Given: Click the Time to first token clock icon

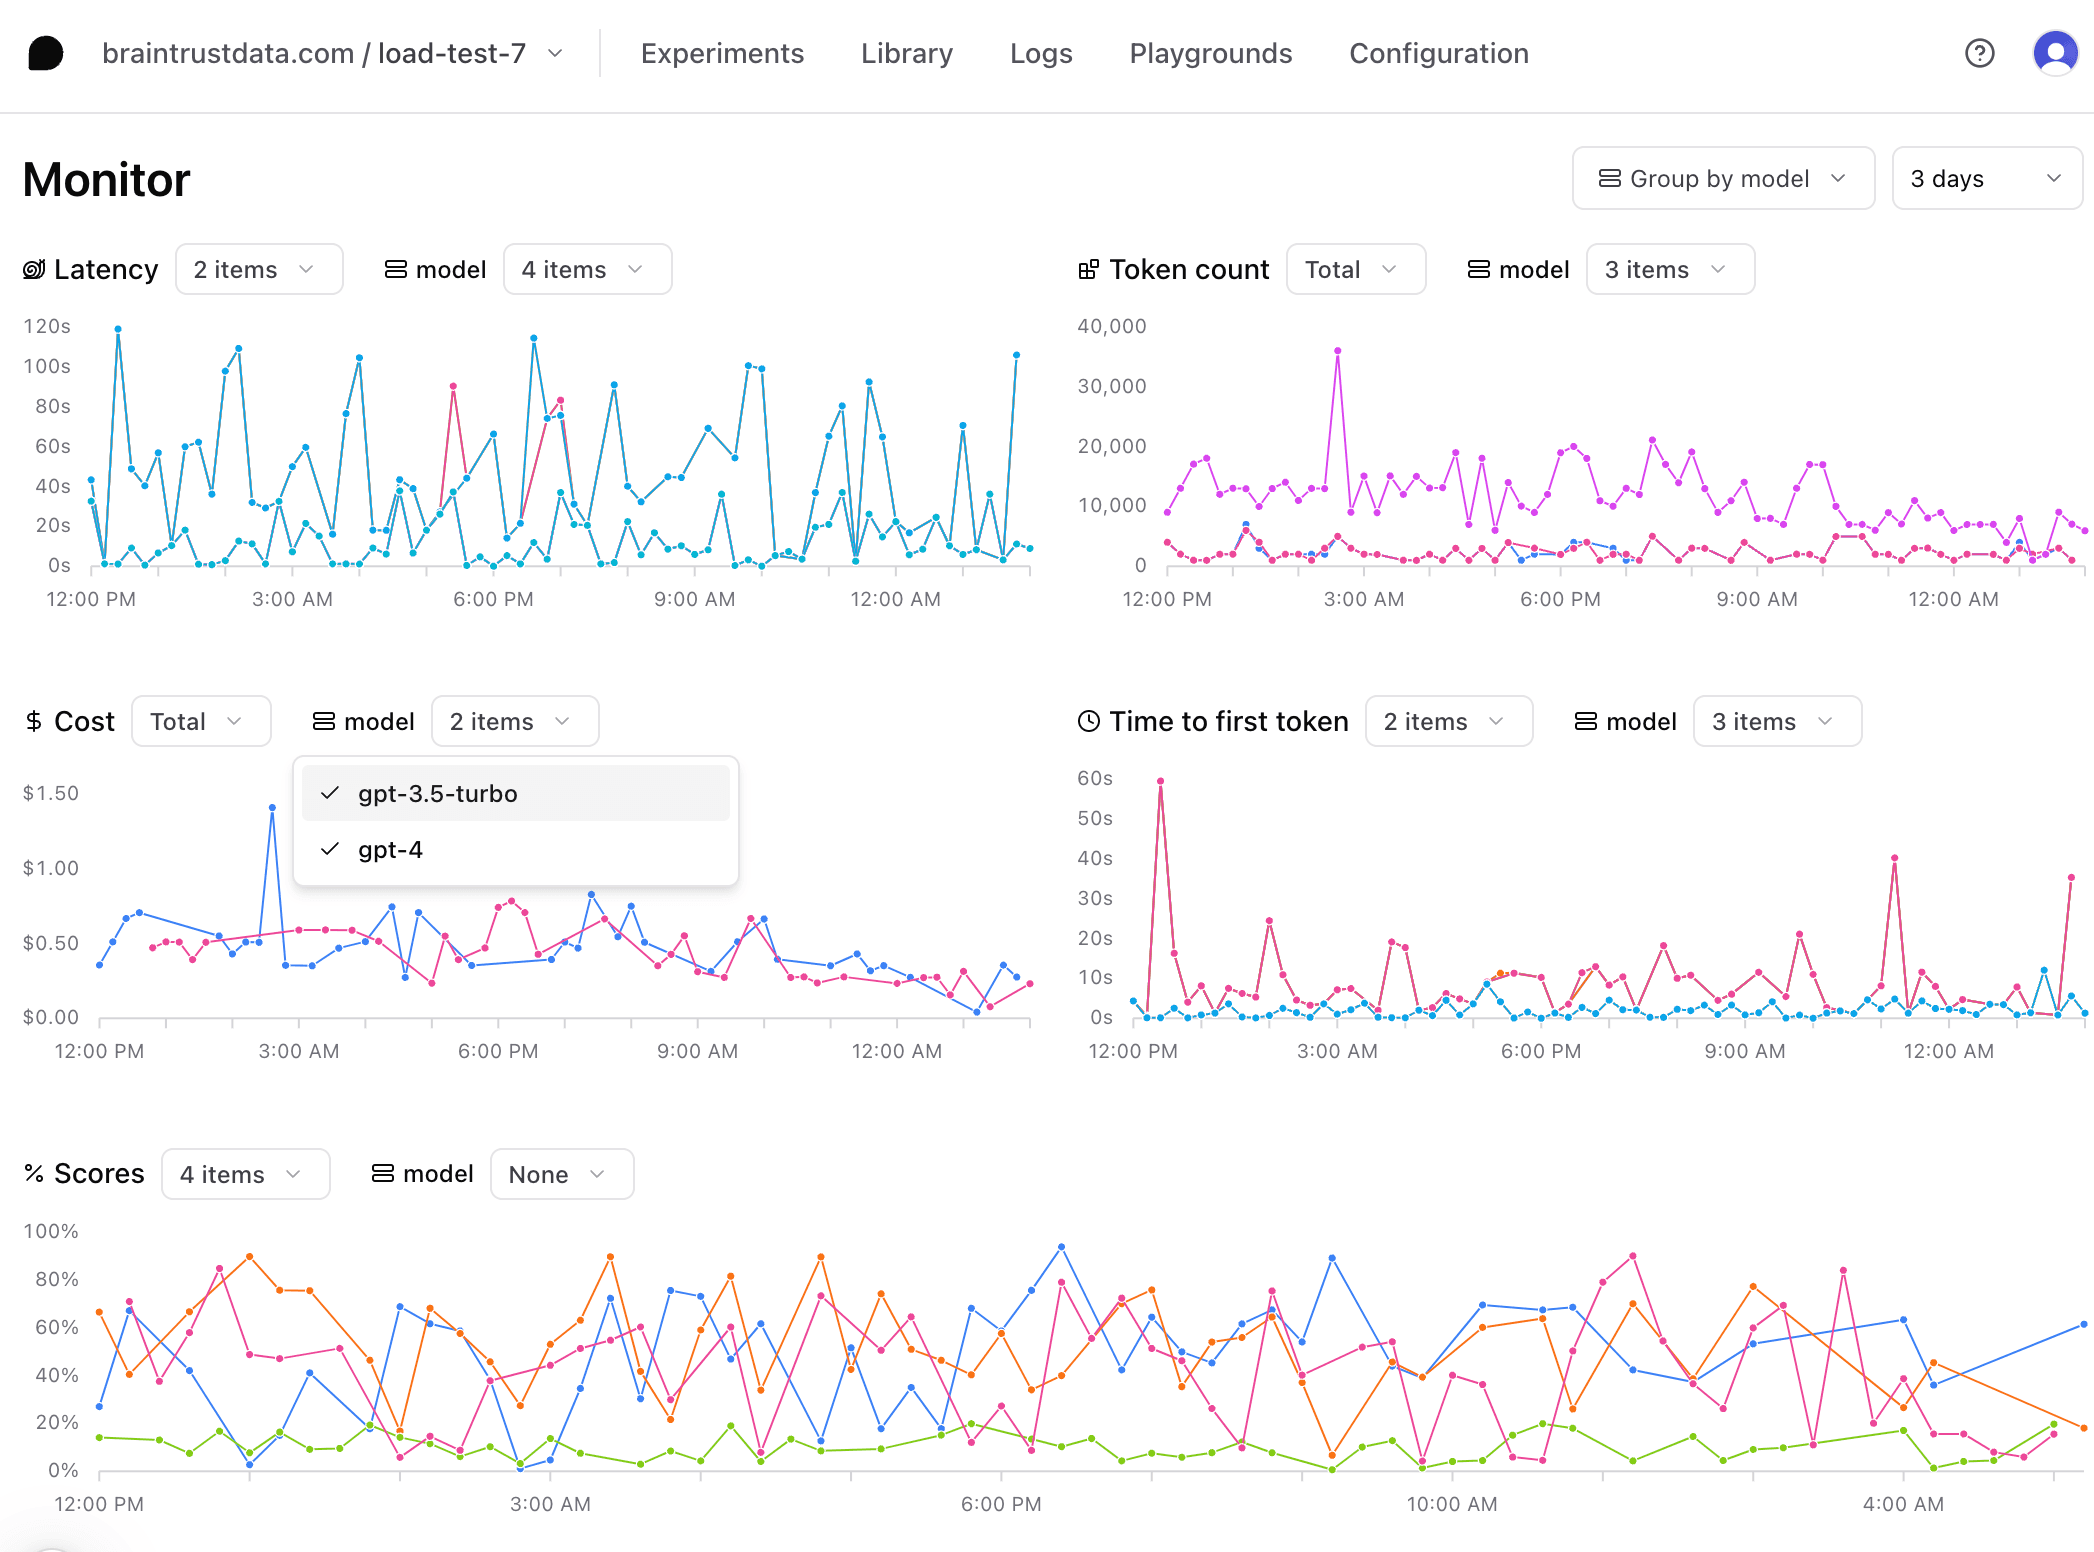Looking at the screenshot, I should coord(1084,721).
